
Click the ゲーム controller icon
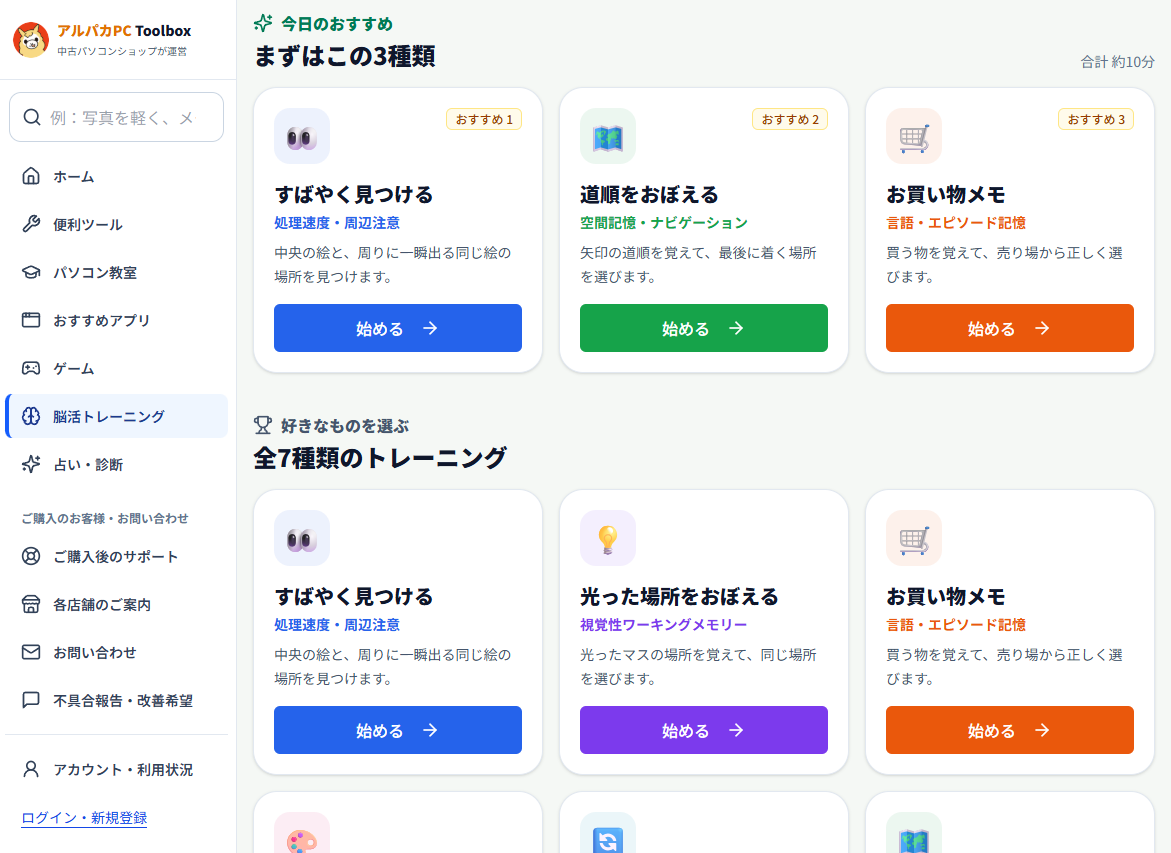pyautogui.click(x=31, y=368)
